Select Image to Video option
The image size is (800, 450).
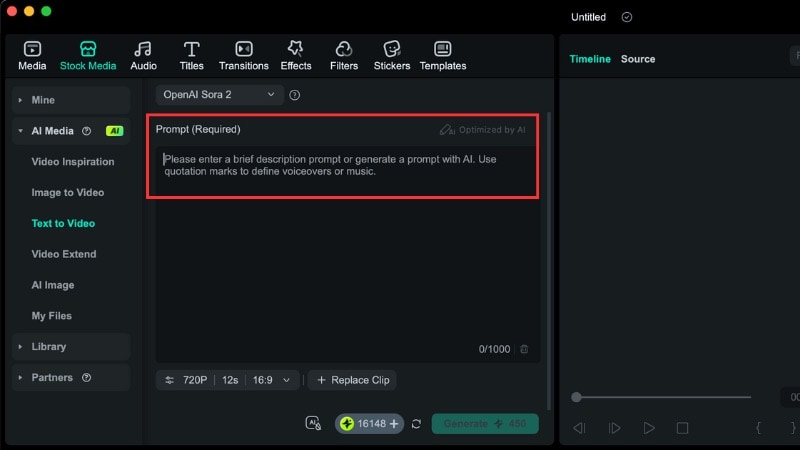pos(67,192)
